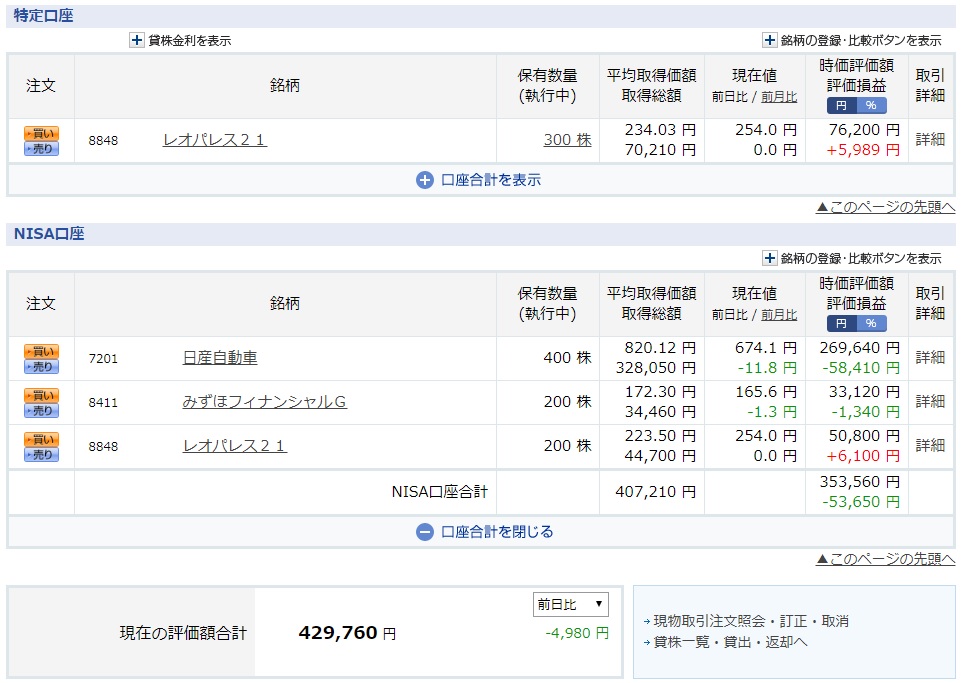Click 前月比 link in NISA口座 header
The image size is (965, 683).
[779, 314]
